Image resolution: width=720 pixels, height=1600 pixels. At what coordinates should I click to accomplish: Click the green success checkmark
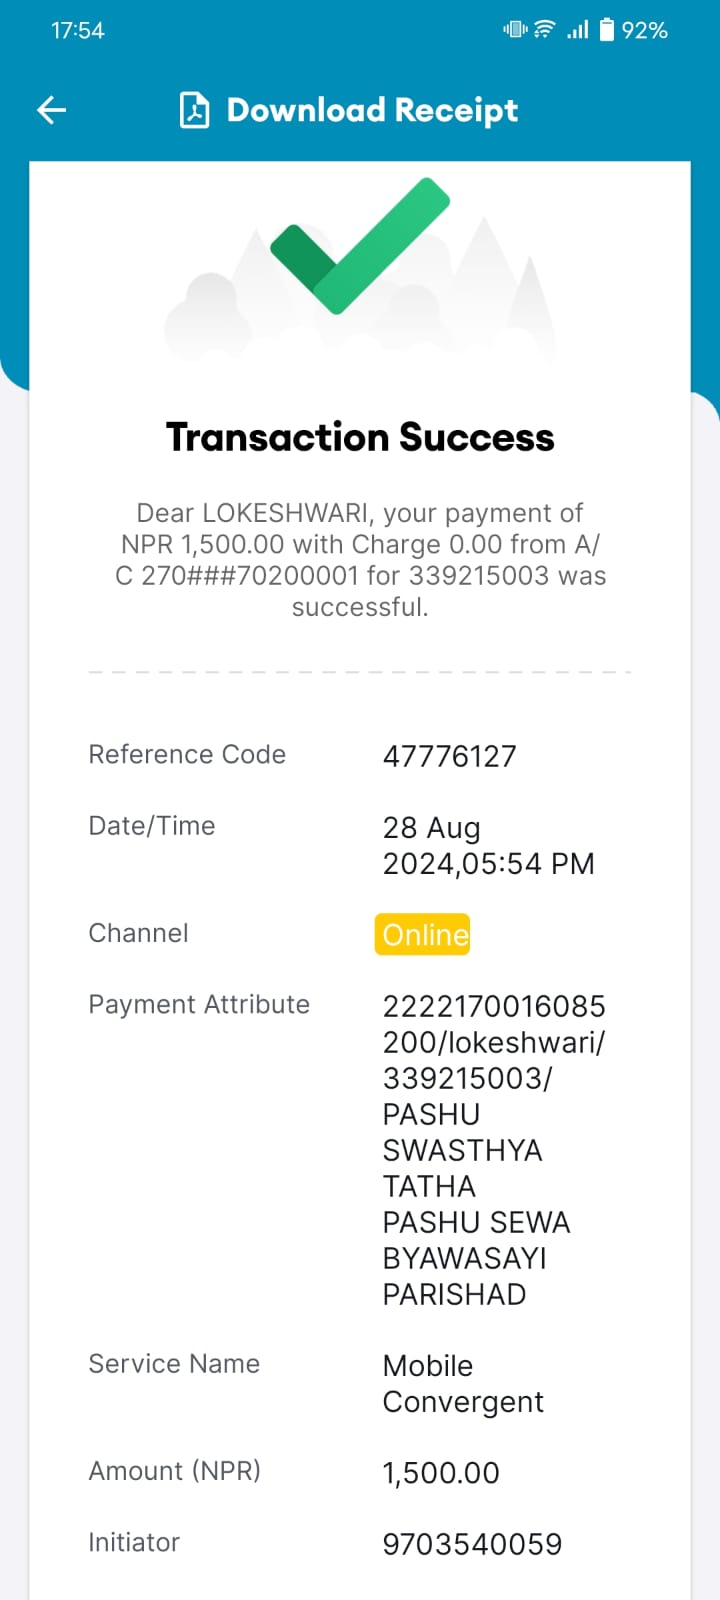tap(360, 246)
